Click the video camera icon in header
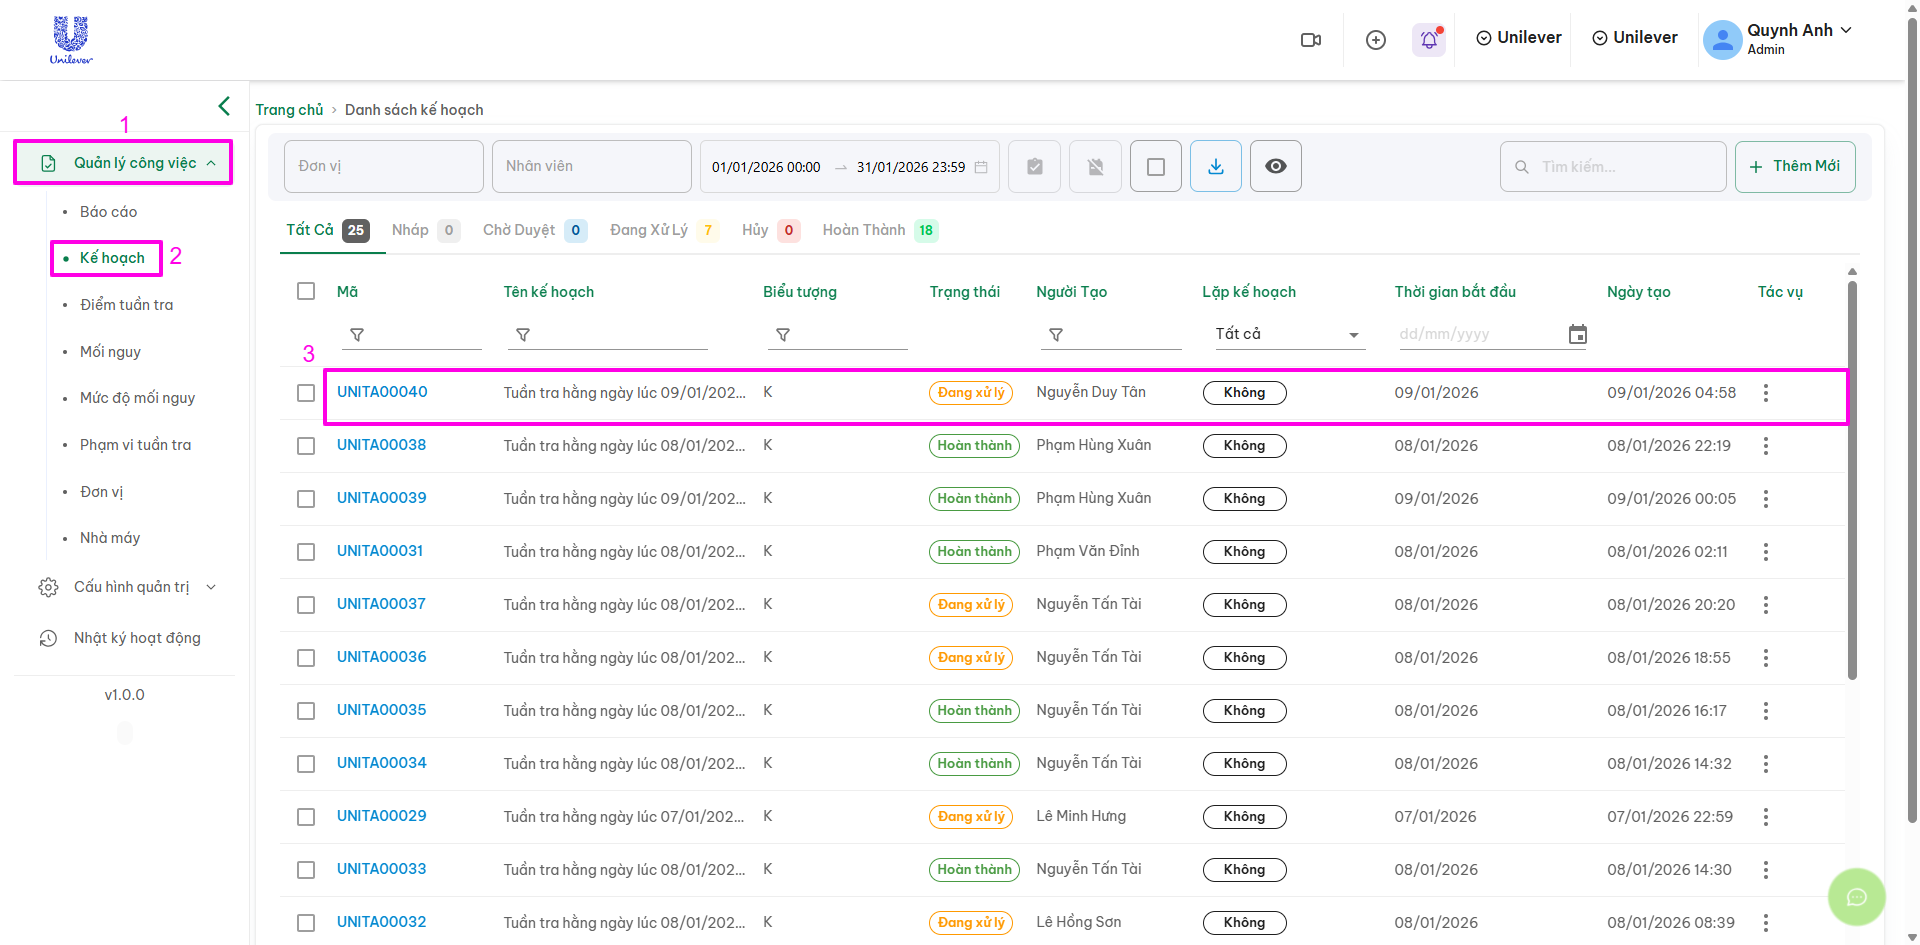 1310,40
